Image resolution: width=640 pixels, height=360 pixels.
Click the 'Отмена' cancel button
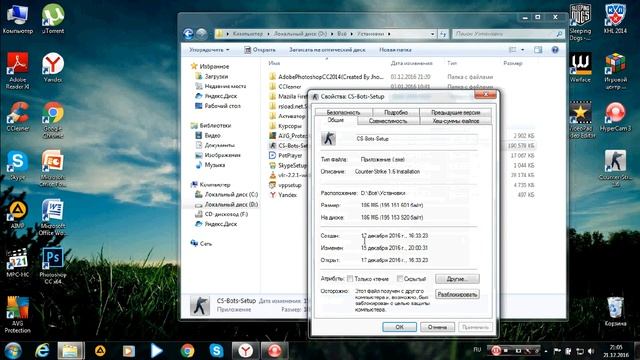(x=437, y=327)
